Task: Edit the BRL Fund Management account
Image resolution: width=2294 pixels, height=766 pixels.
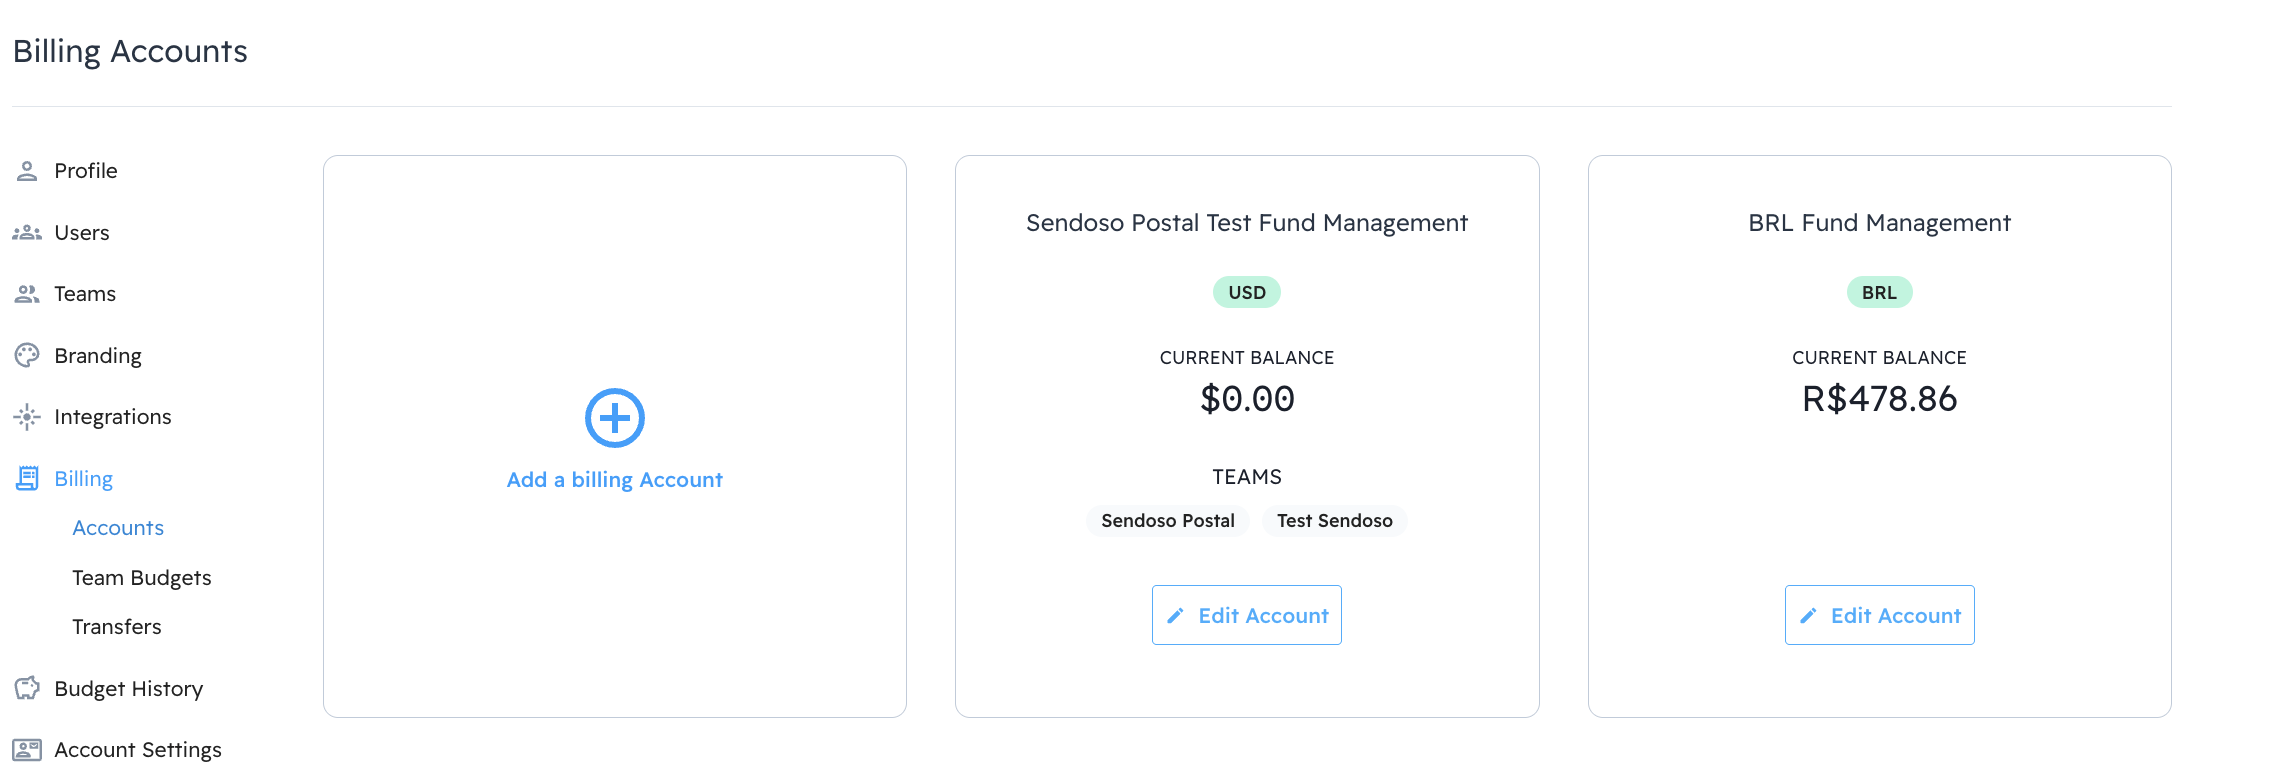Action: pos(1879,615)
